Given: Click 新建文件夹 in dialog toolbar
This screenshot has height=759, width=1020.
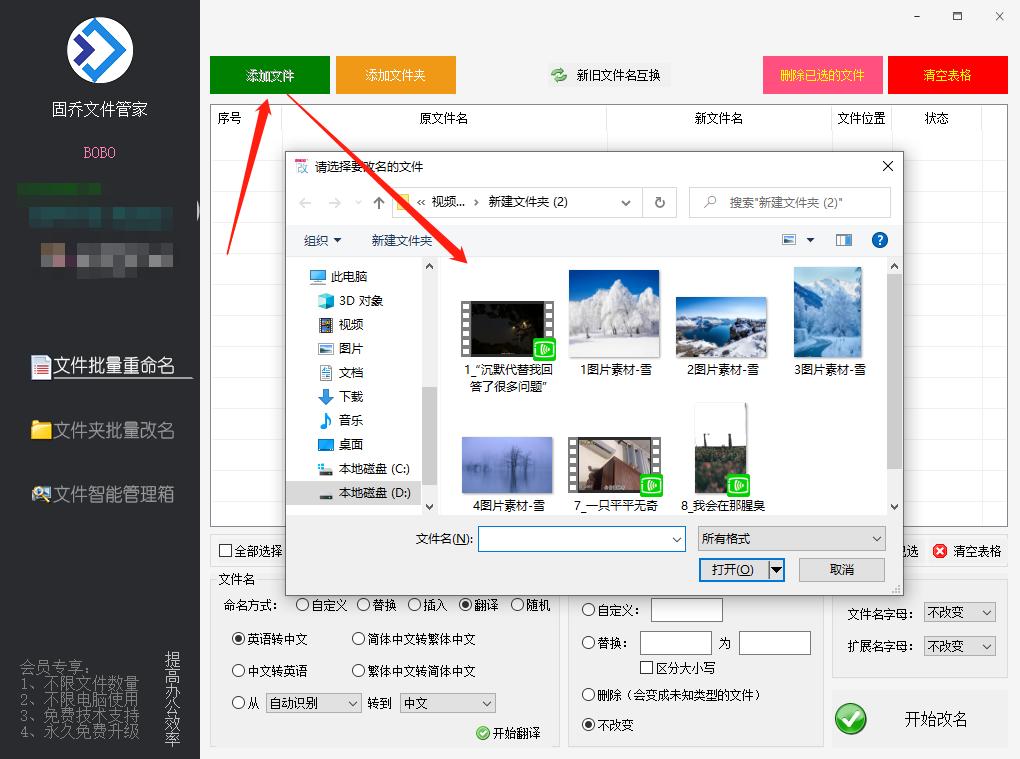Looking at the screenshot, I should (x=400, y=240).
